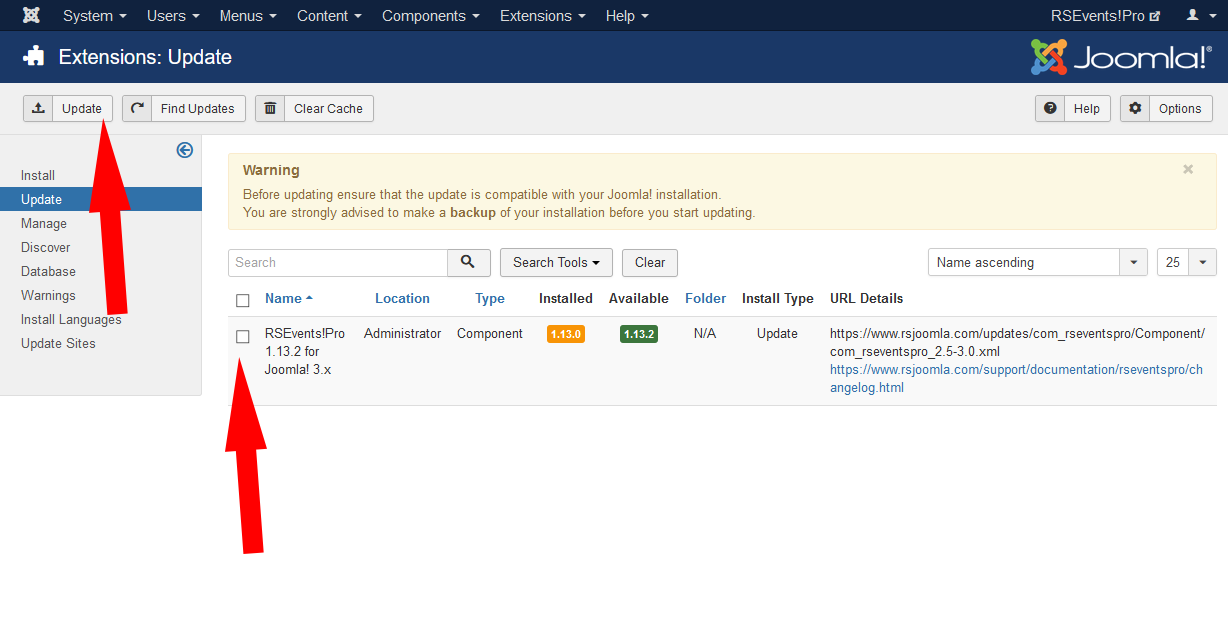Click the available version 1.13.2 badge
1228x634 pixels.
coord(638,334)
